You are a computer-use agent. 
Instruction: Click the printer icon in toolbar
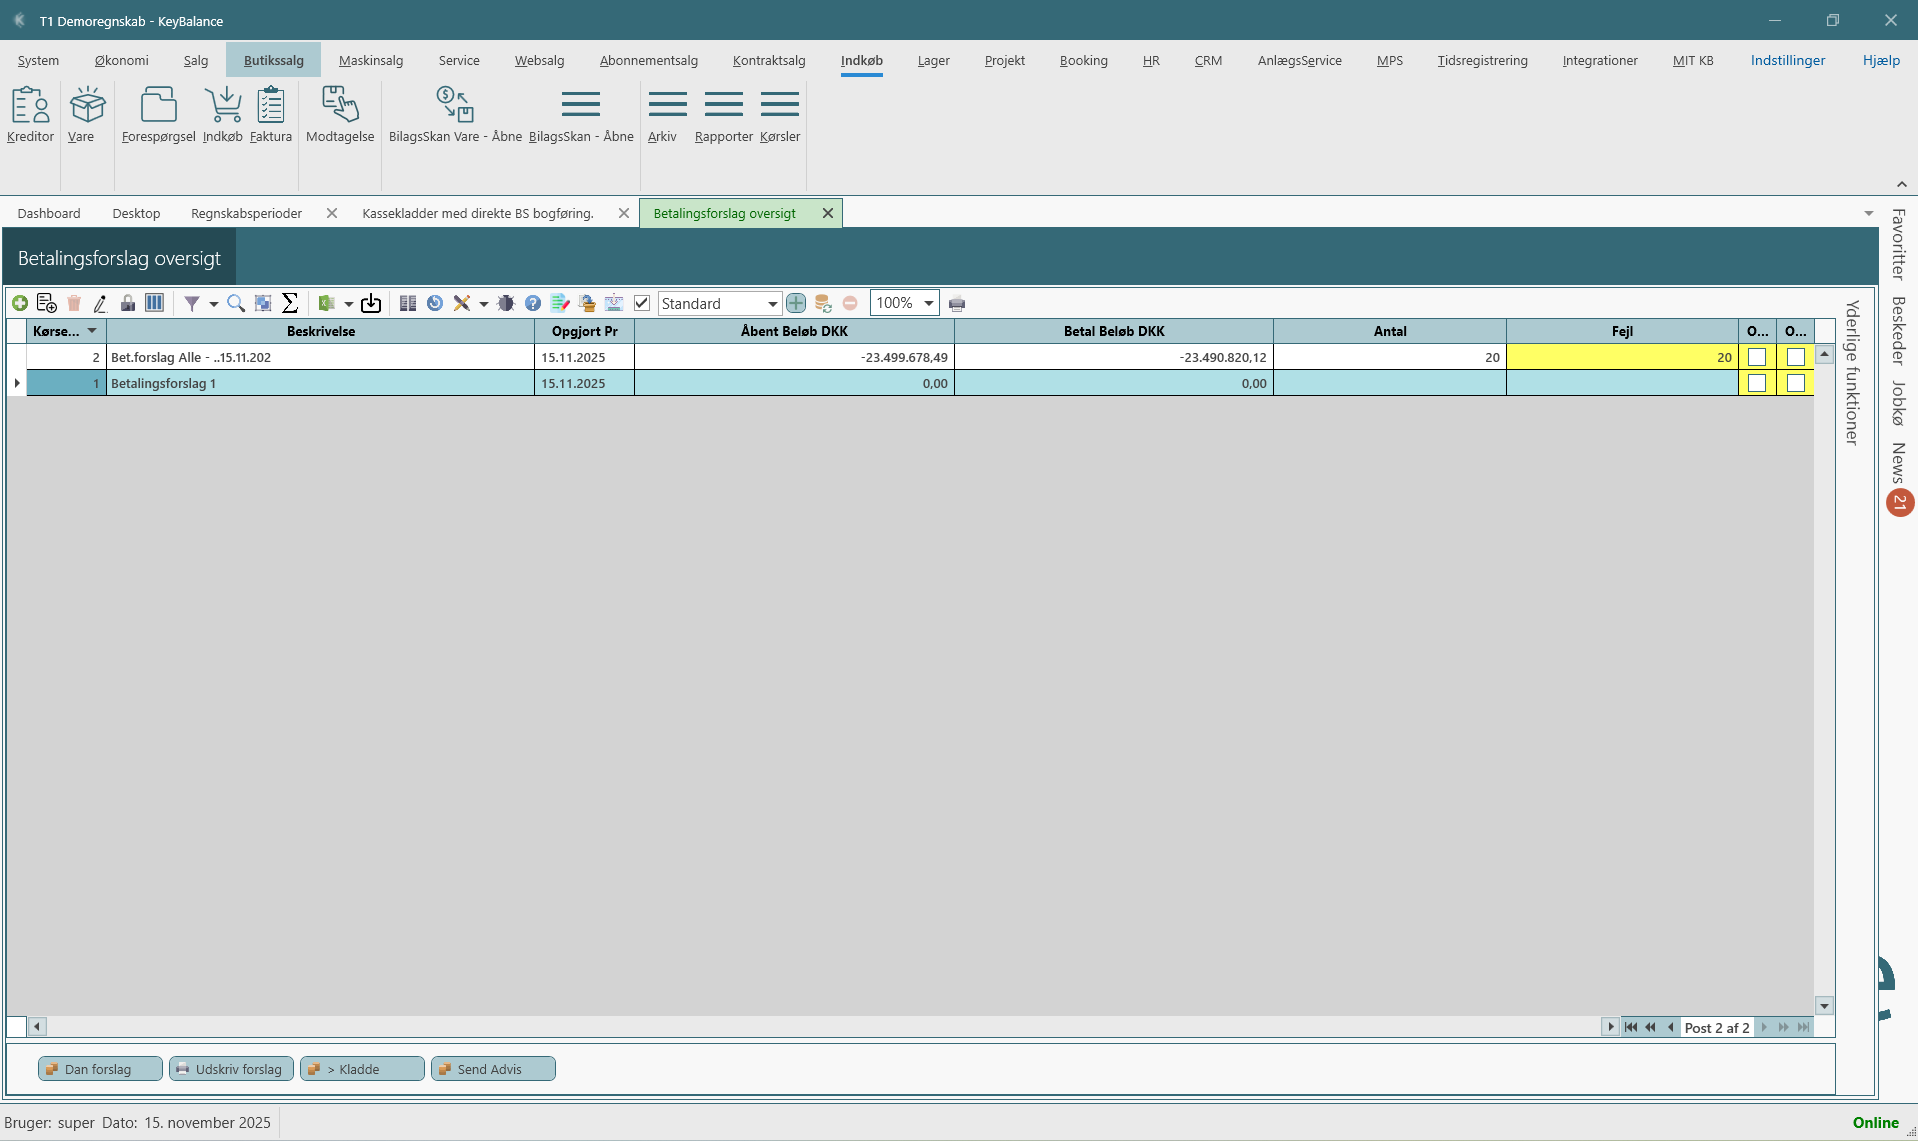point(957,304)
